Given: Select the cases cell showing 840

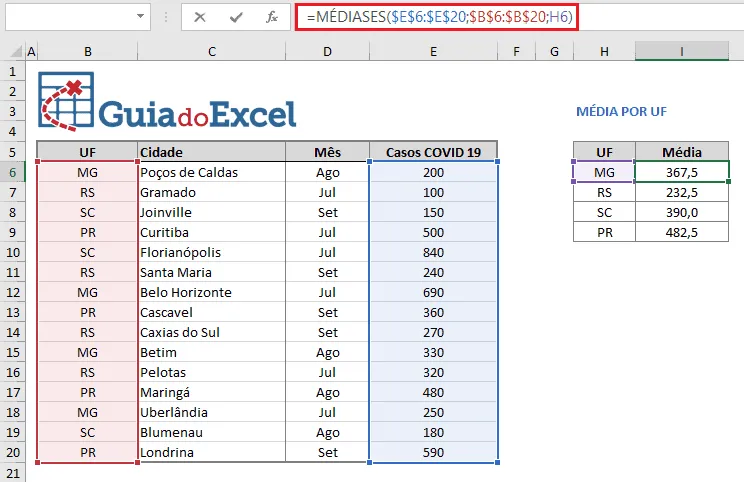Looking at the screenshot, I should point(434,252).
